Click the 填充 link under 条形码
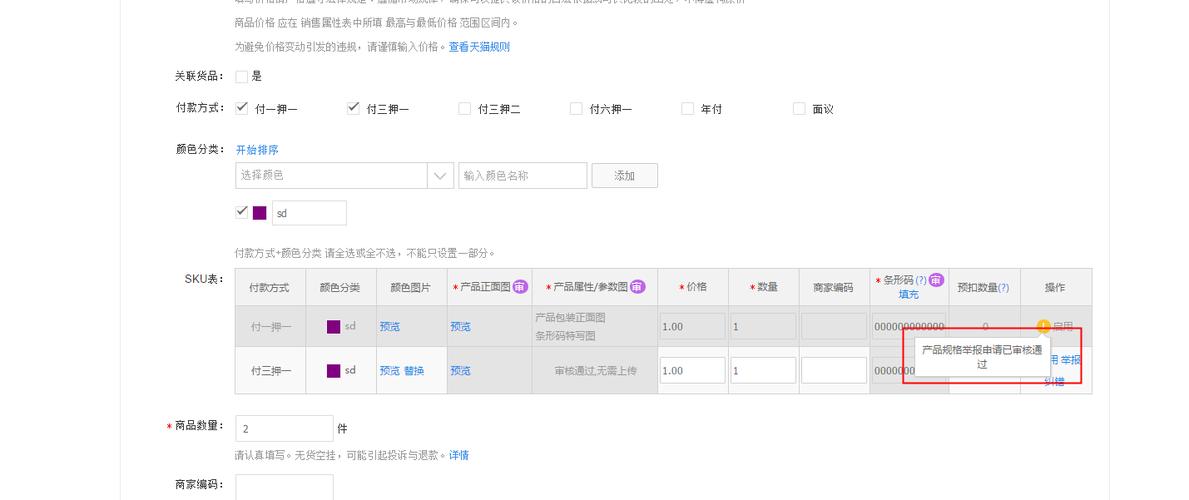 pyautogui.click(x=908, y=295)
